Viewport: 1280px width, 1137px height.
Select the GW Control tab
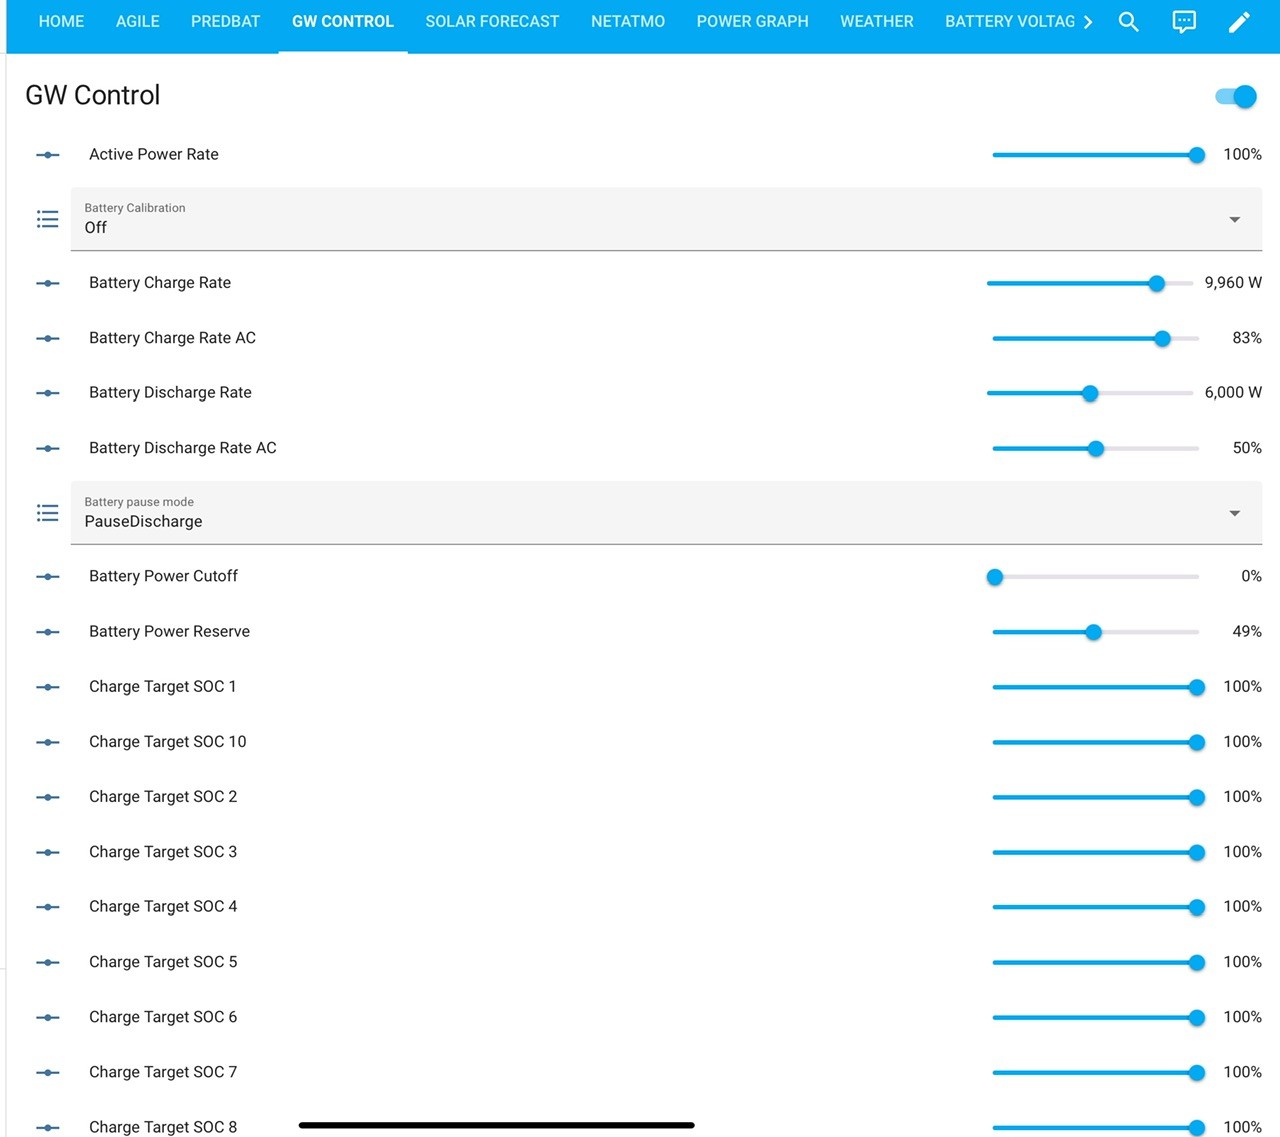click(x=343, y=22)
